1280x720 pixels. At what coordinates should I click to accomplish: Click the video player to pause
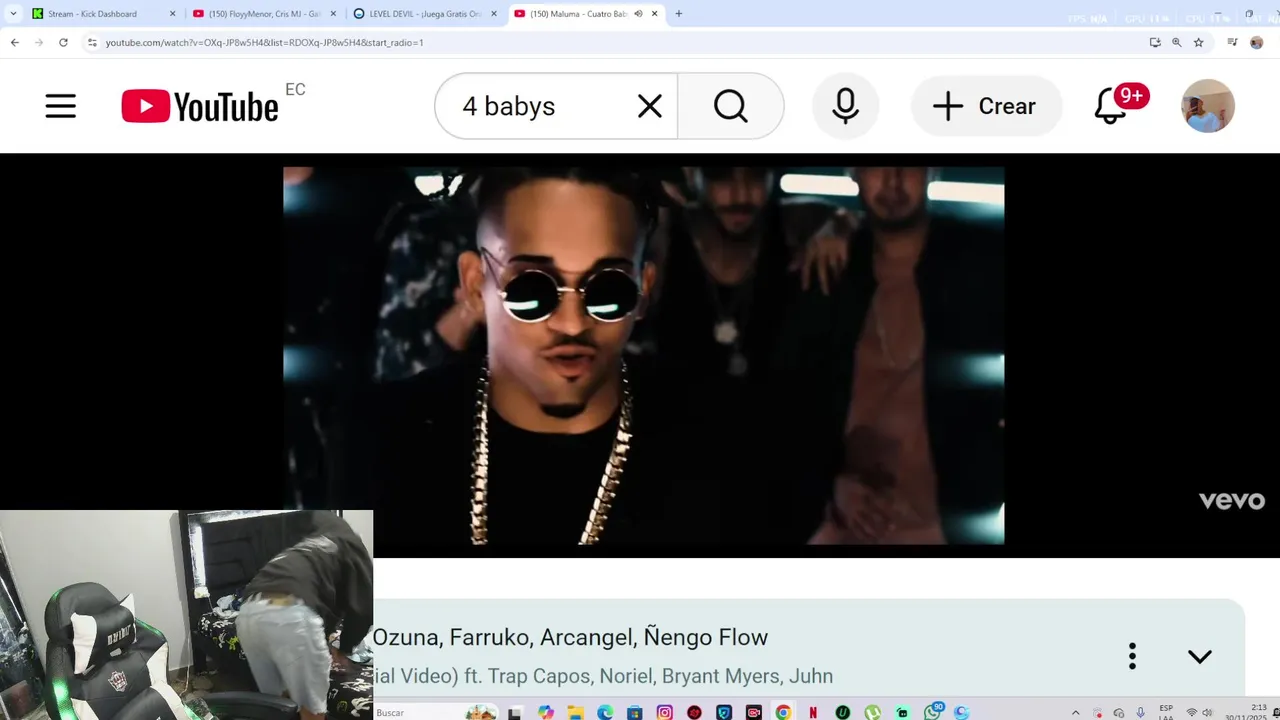point(643,355)
